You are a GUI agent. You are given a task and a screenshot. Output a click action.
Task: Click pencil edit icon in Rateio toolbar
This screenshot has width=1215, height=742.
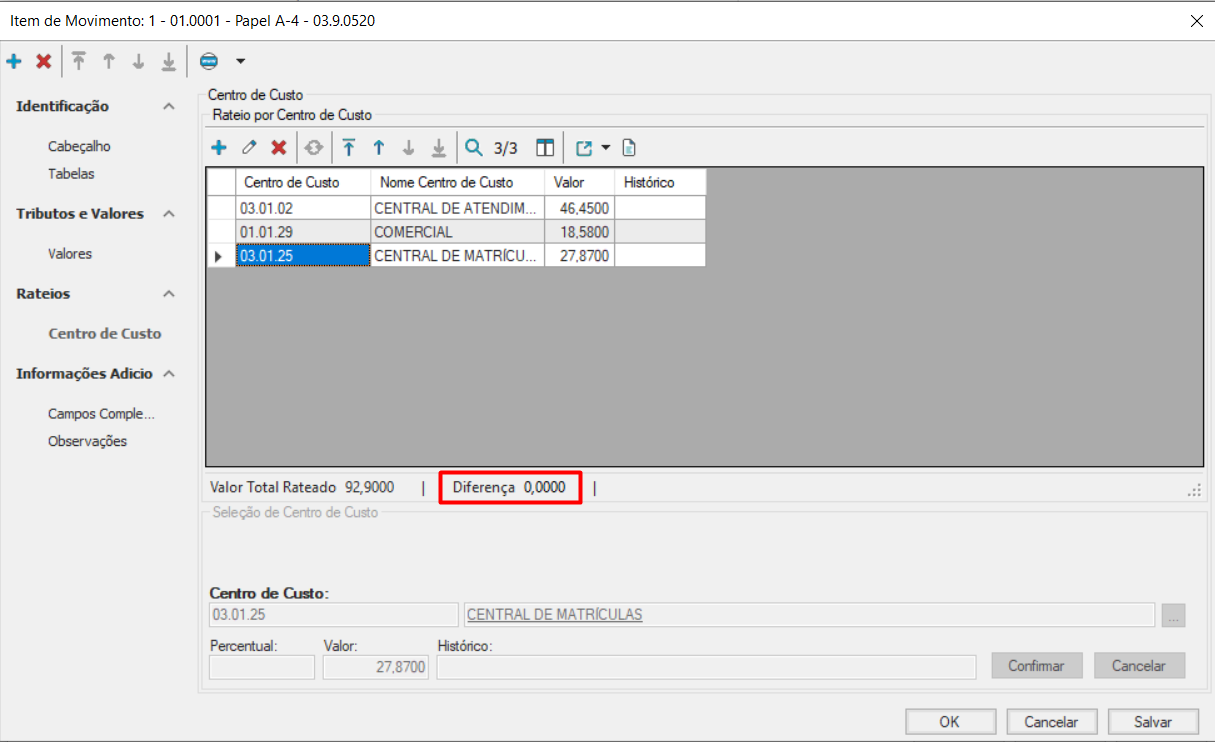click(x=249, y=148)
